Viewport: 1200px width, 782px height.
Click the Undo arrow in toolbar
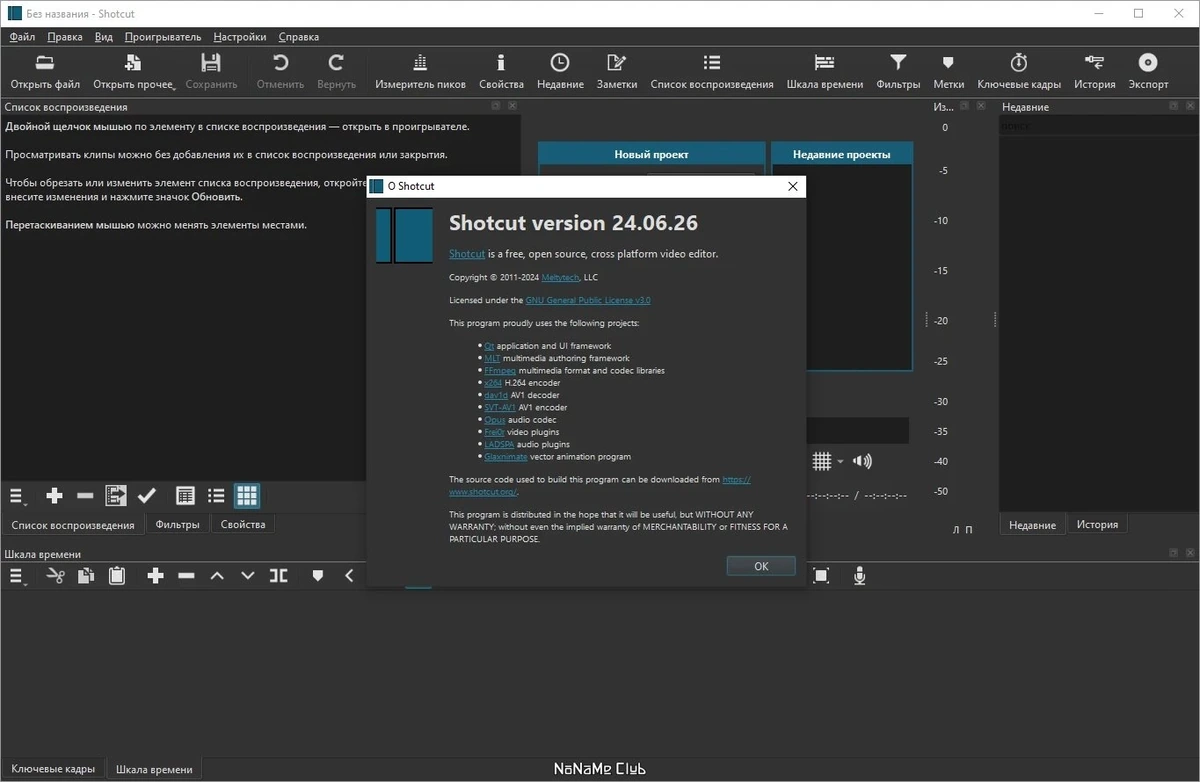[280, 63]
